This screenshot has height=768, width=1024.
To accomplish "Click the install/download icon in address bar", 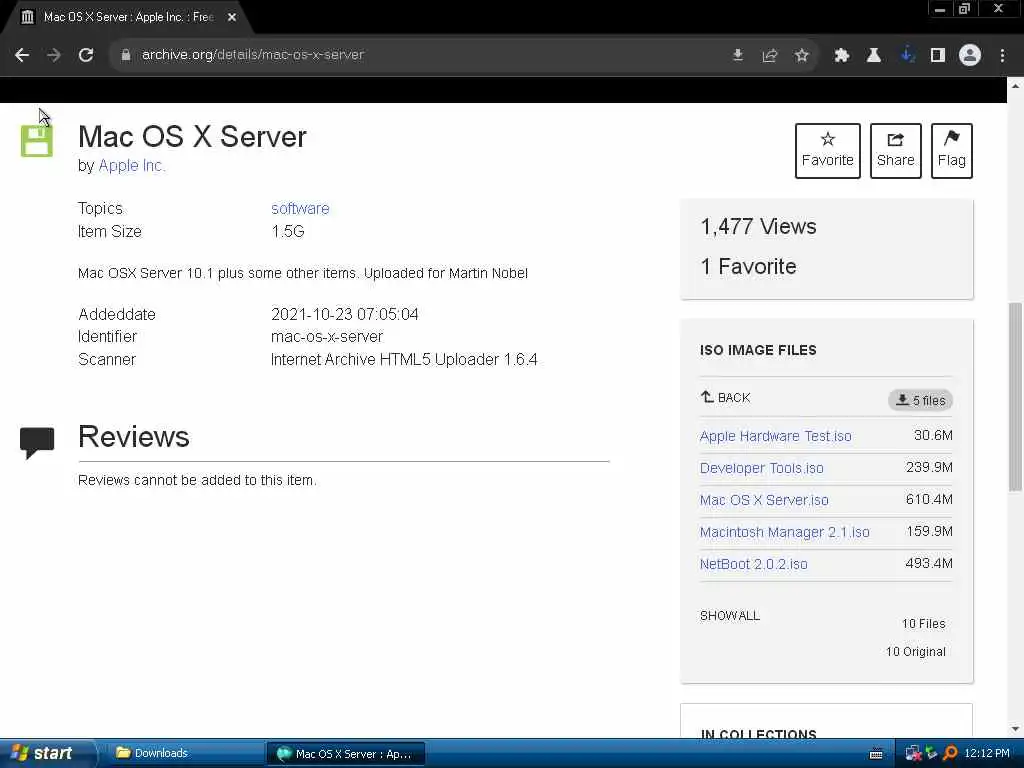I will pyautogui.click(x=738, y=56).
